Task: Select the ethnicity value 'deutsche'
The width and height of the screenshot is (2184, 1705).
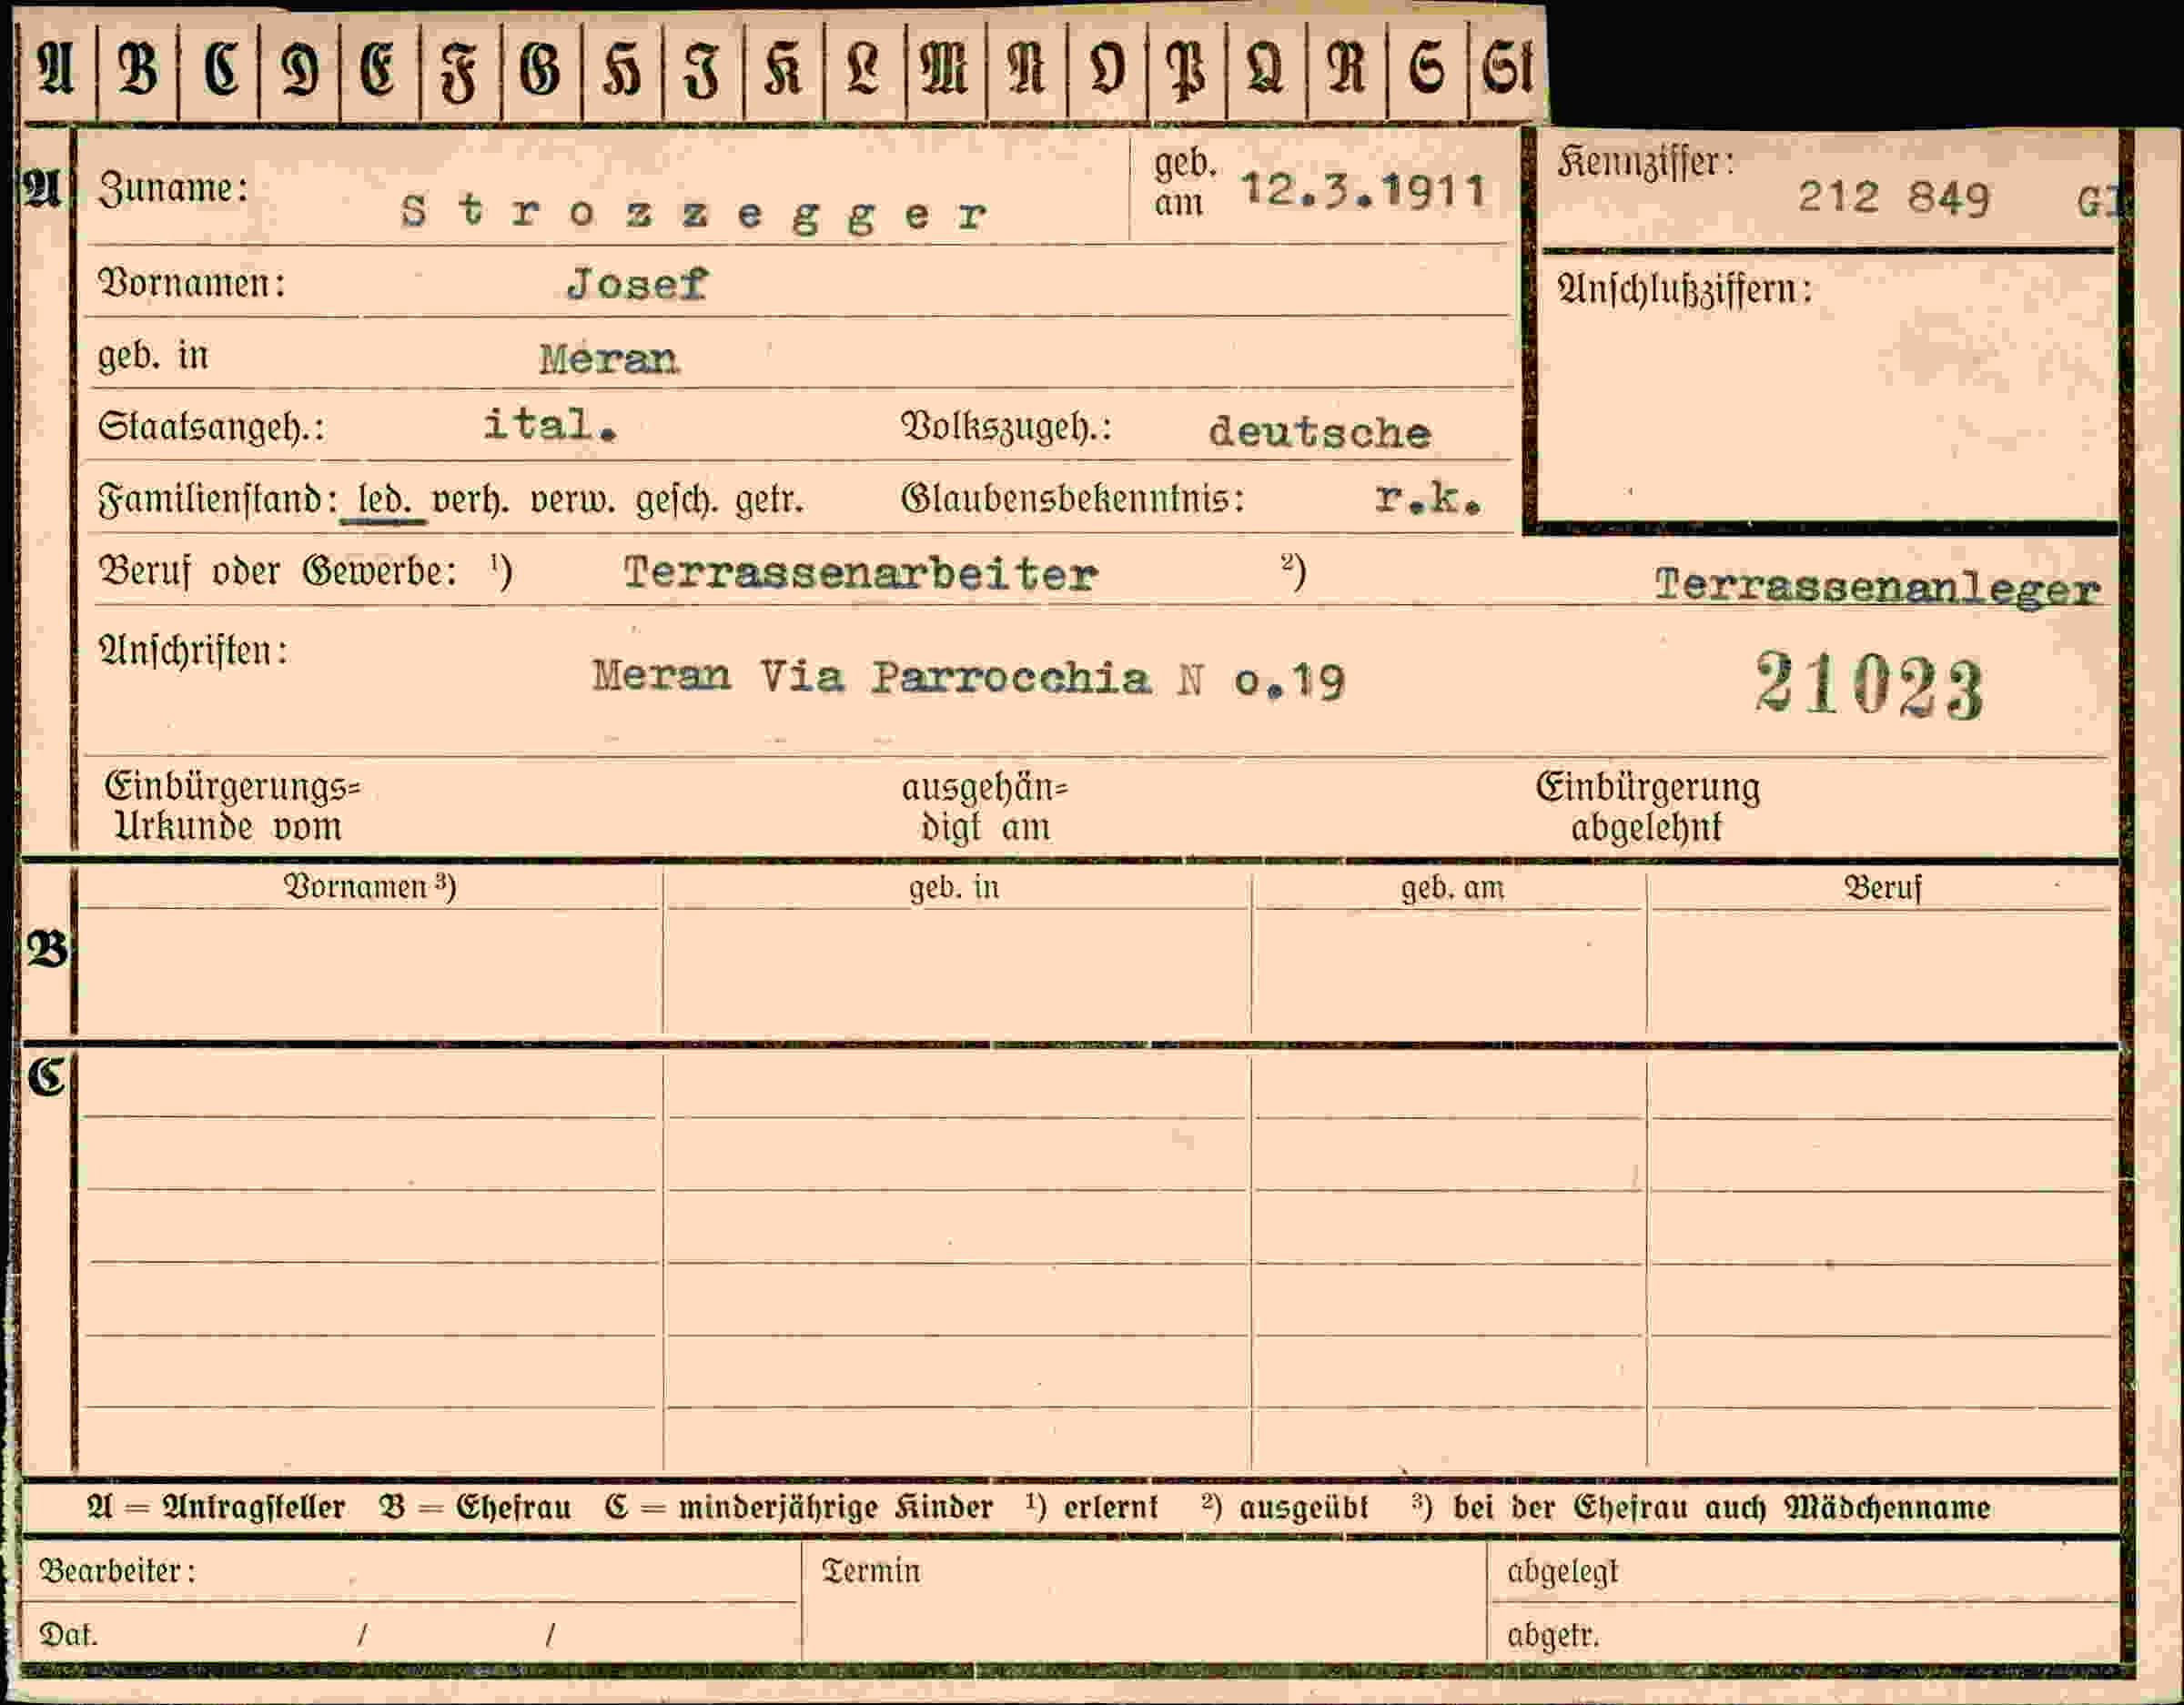Action: (x=1320, y=432)
